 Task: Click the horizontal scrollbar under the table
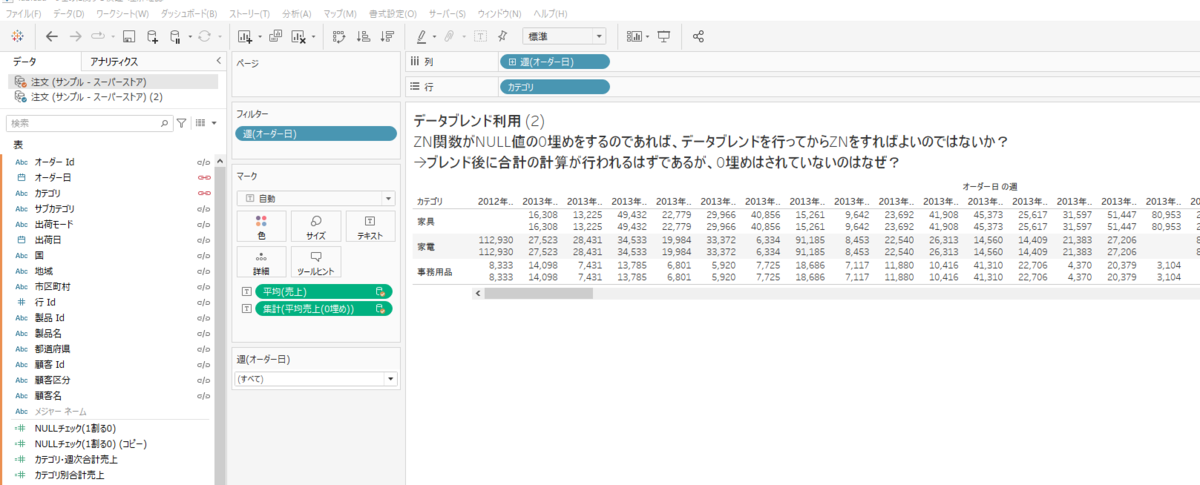tap(538, 293)
